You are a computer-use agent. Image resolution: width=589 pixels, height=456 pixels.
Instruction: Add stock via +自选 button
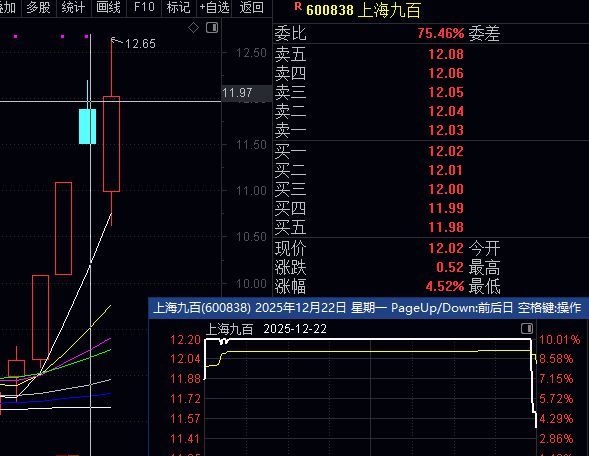click(214, 8)
